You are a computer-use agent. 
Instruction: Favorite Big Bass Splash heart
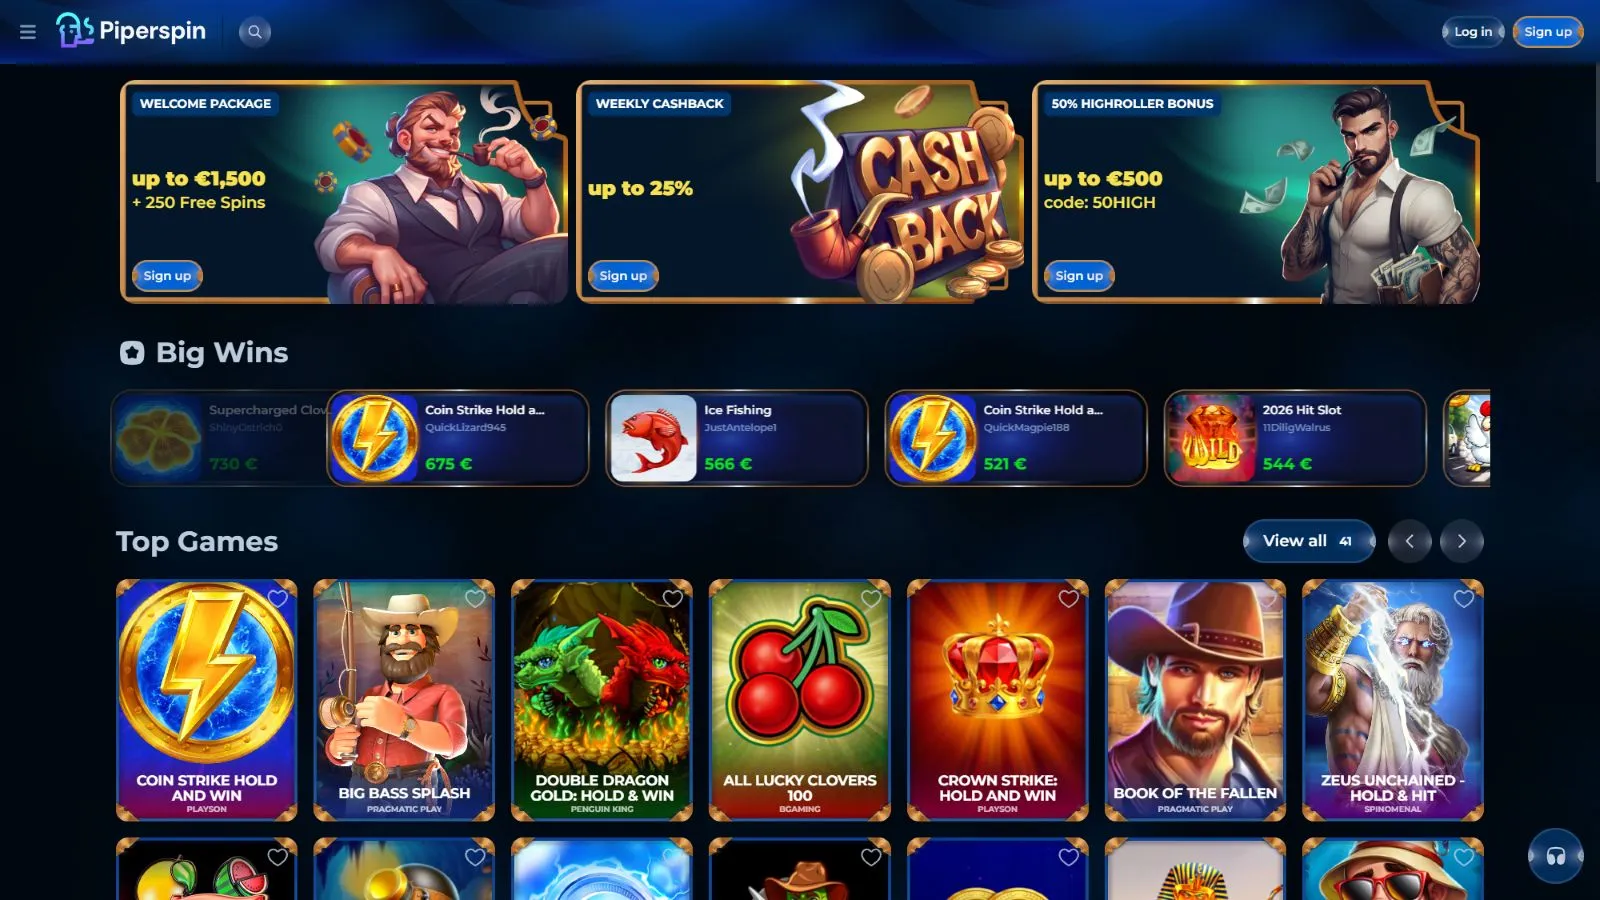pos(475,598)
